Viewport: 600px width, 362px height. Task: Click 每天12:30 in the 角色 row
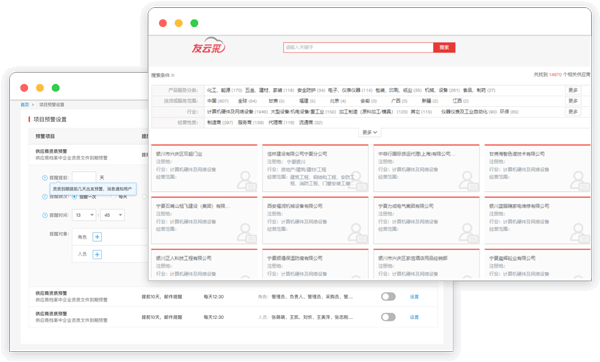214,297
